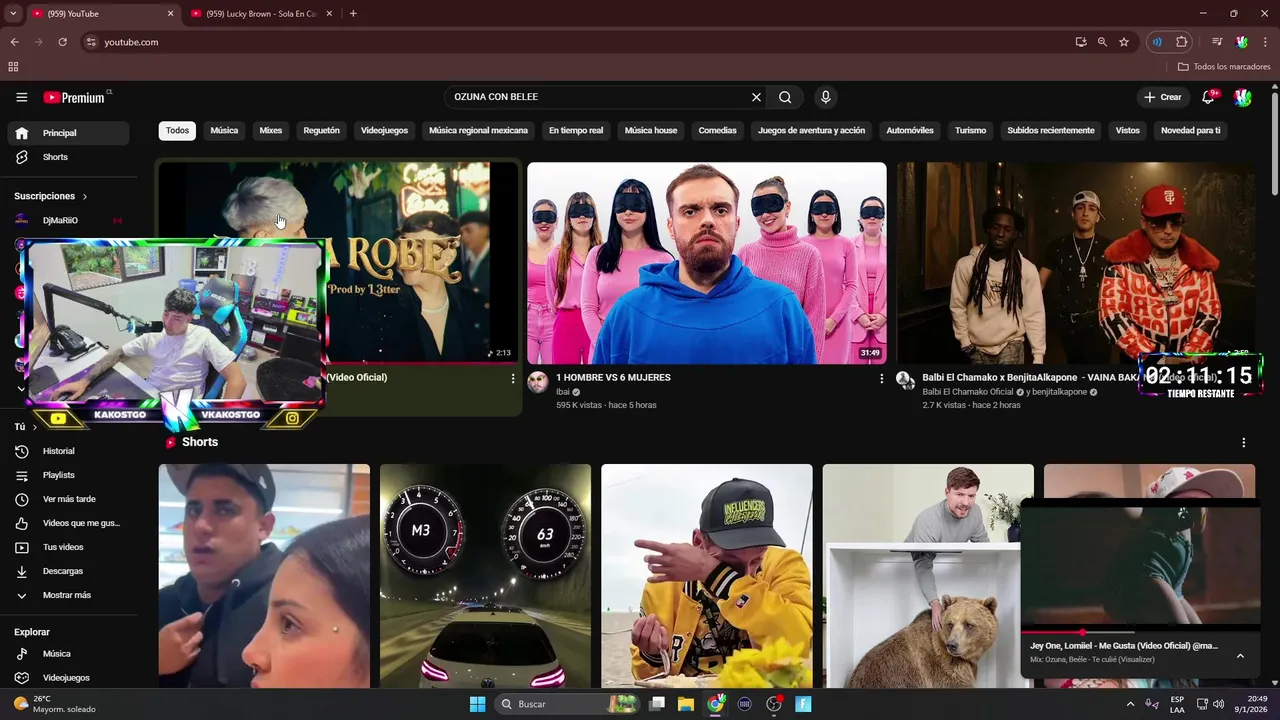Select the Novedad para ti chip
This screenshot has width=1280, height=720.
1190,130
